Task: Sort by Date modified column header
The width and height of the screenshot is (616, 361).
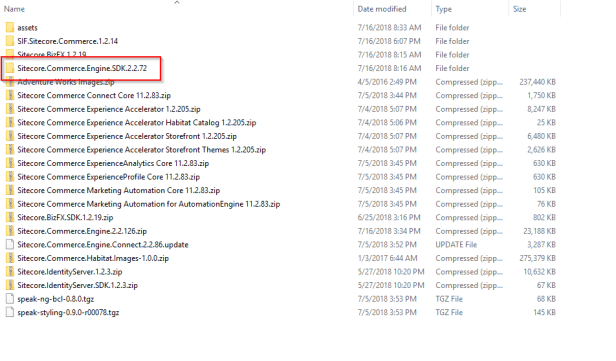Action: pyautogui.click(x=382, y=9)
